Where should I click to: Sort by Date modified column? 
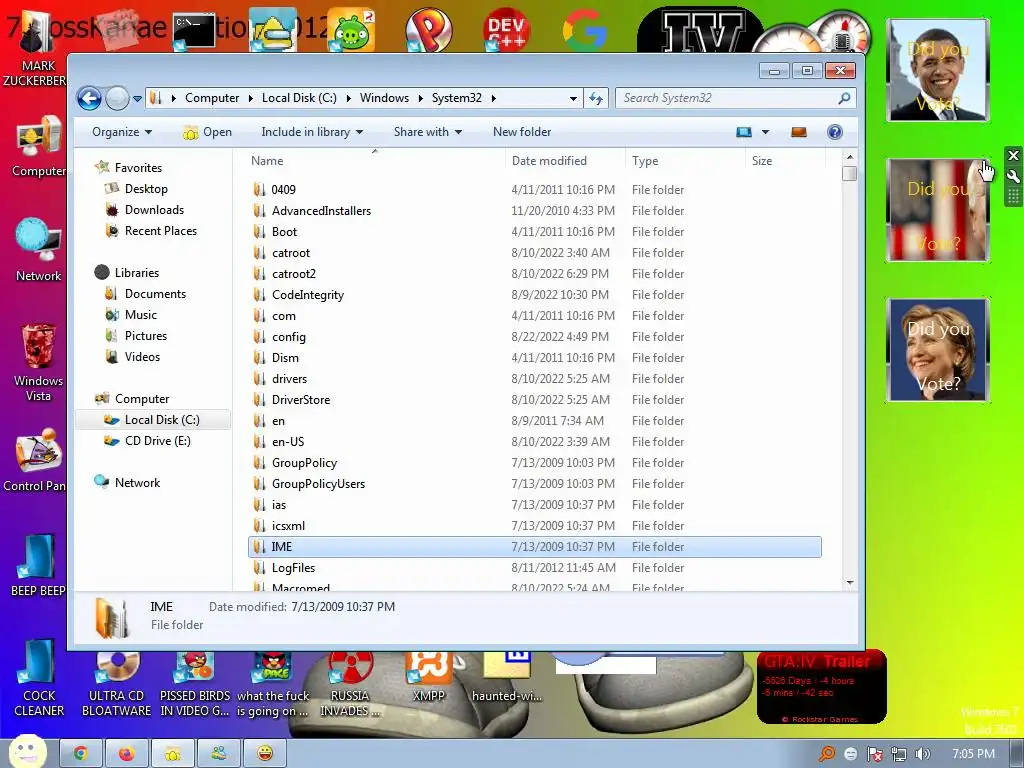[549, 161]
